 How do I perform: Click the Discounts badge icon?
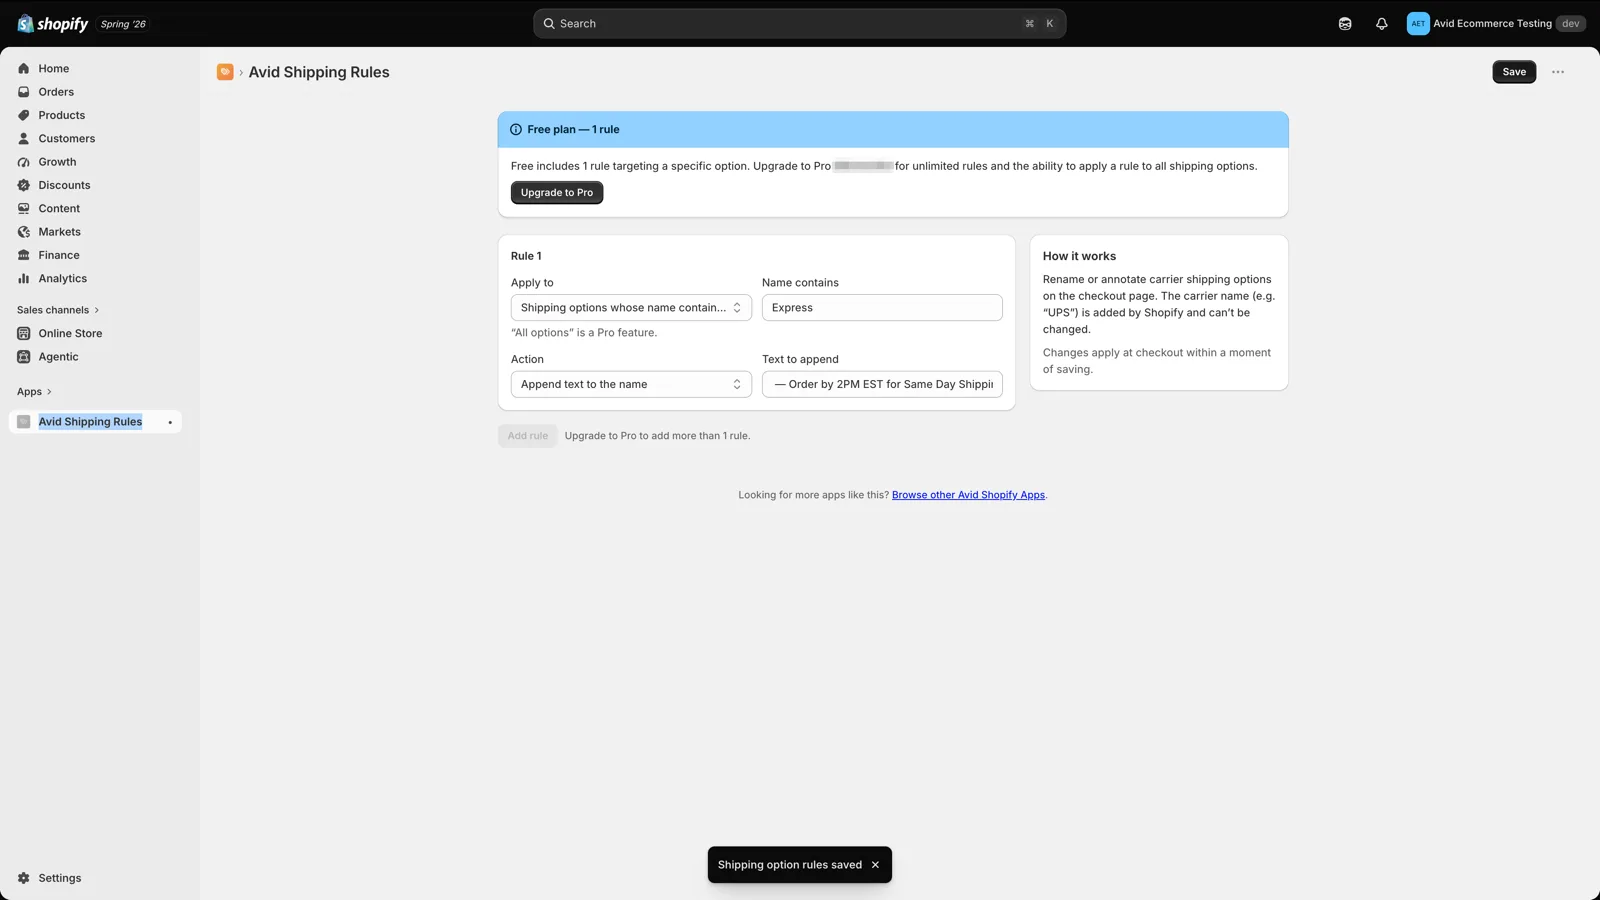pos(24,185)
